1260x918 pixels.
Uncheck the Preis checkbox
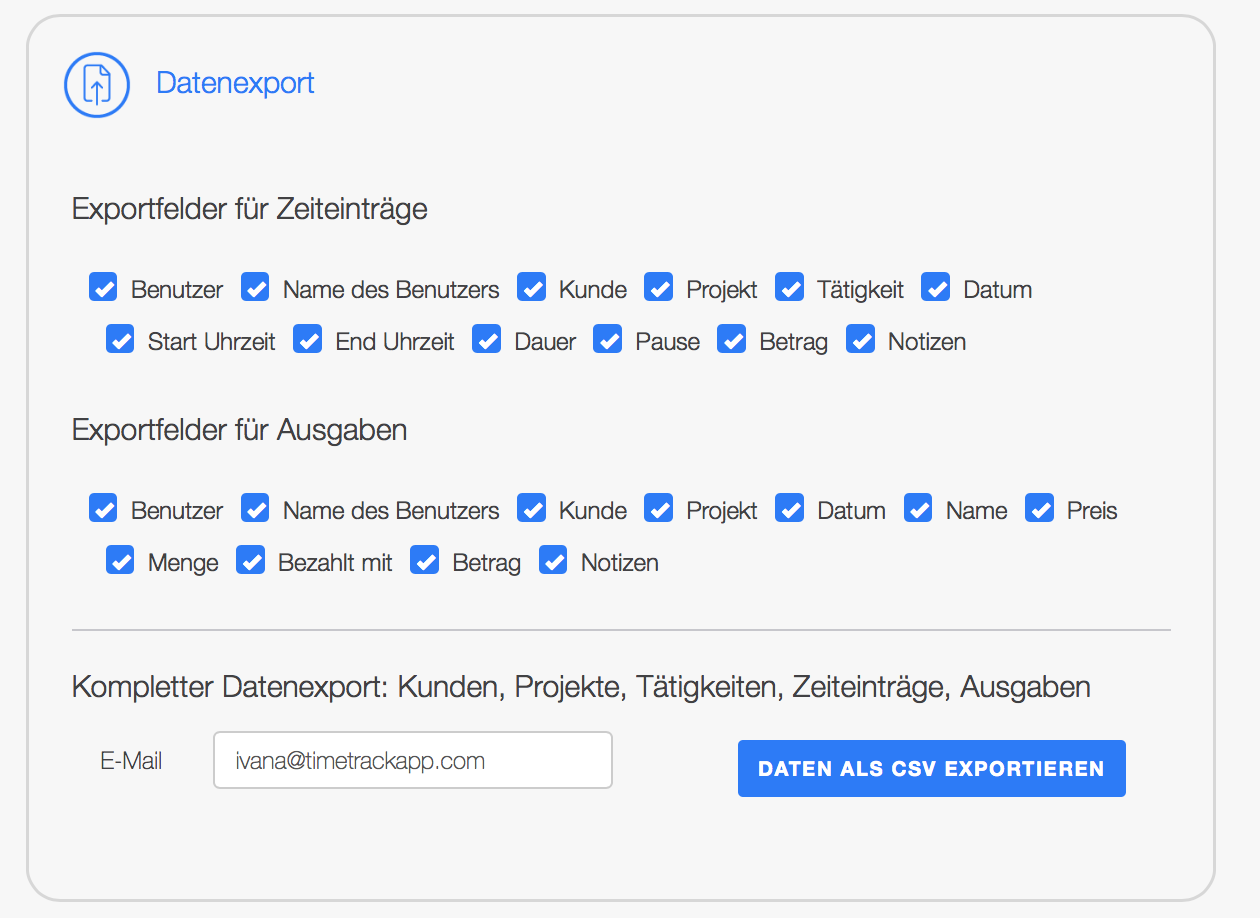coord(1040,508)
